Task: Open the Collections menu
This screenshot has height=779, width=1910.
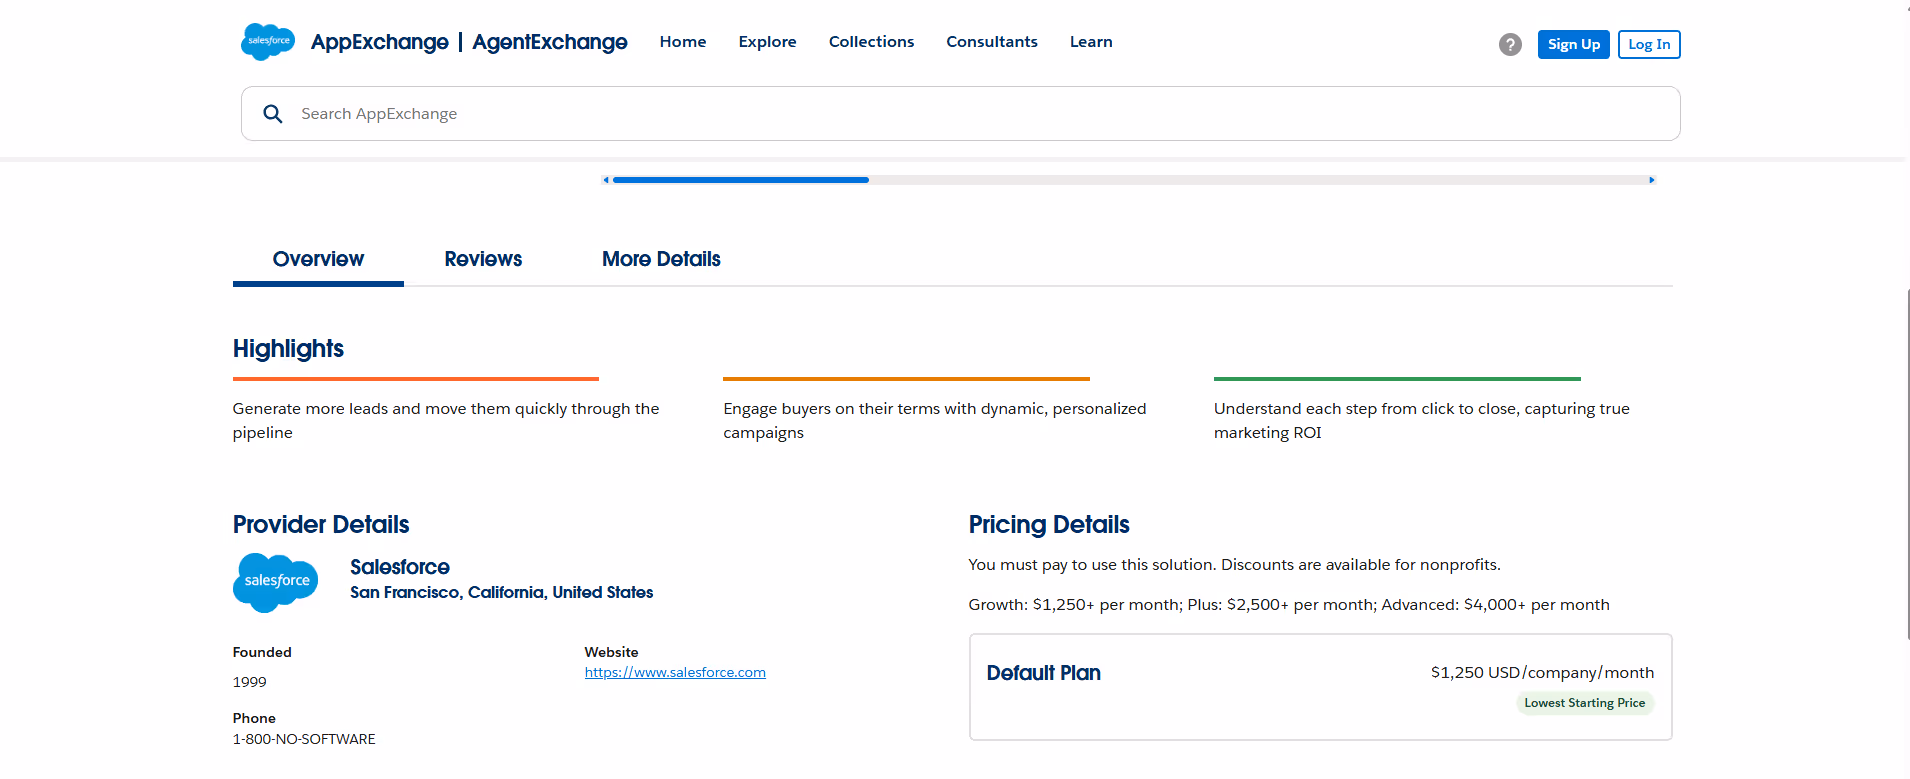Action: pos(872,42)
